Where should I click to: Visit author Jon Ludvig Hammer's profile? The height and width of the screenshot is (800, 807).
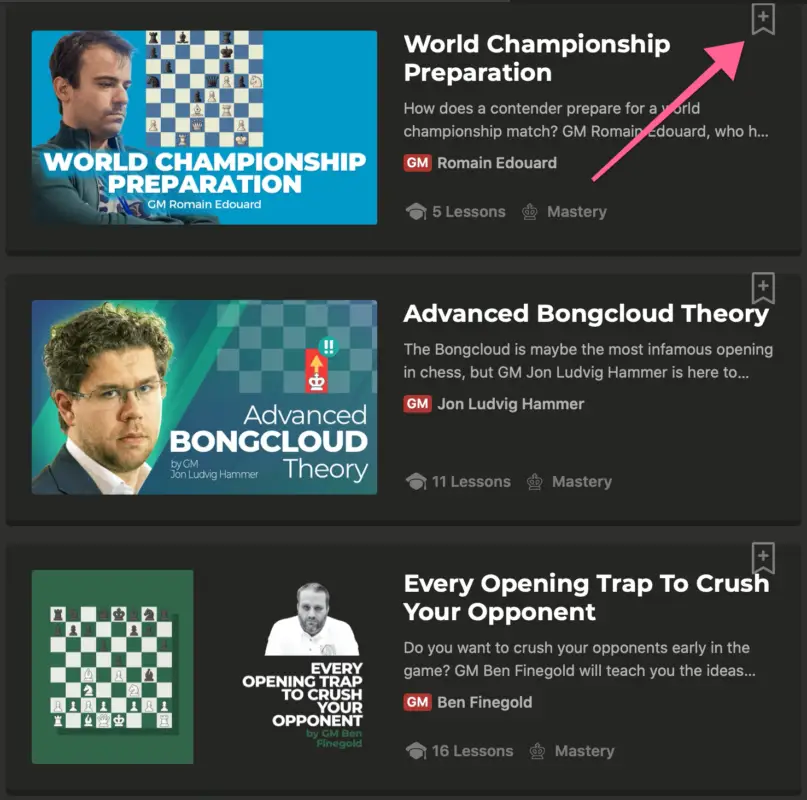511,404
